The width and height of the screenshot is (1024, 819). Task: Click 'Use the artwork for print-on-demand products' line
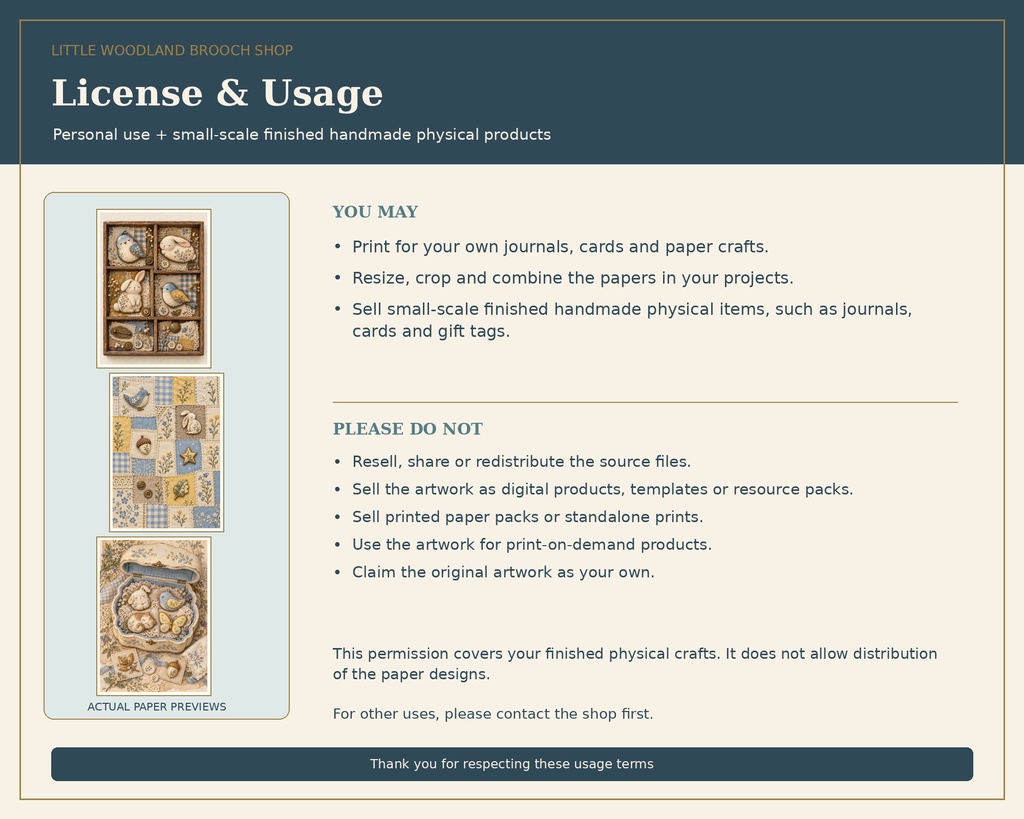coord(532,545)
